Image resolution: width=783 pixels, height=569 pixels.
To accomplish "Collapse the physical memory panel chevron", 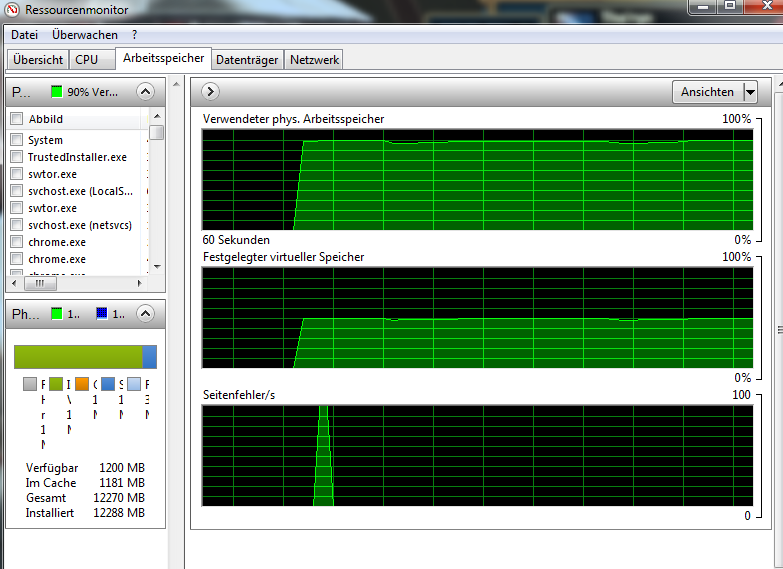I will tap(145, 314).
